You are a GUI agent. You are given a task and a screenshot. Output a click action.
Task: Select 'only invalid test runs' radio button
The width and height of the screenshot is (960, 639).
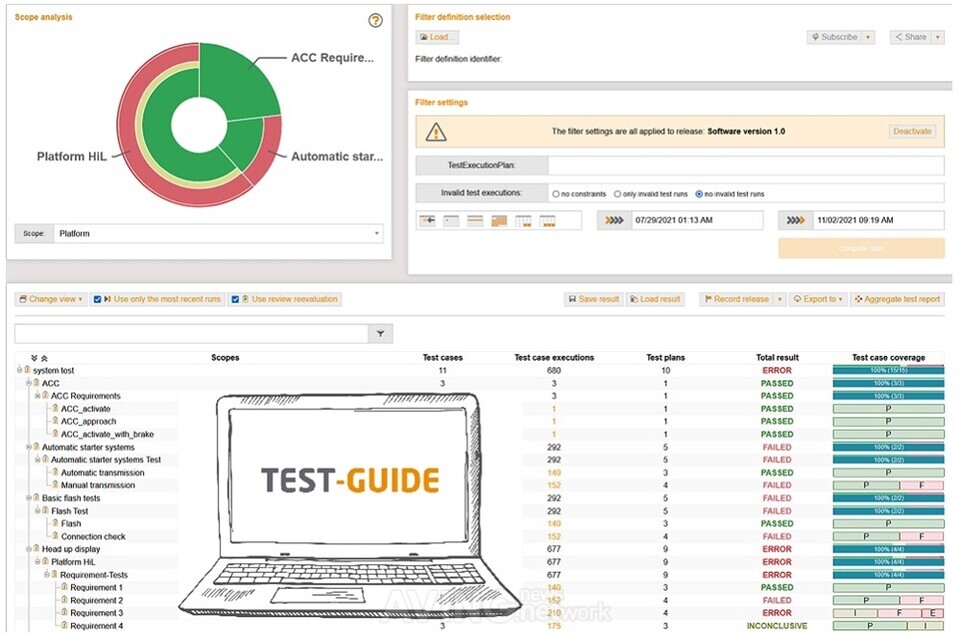[617, 194]
